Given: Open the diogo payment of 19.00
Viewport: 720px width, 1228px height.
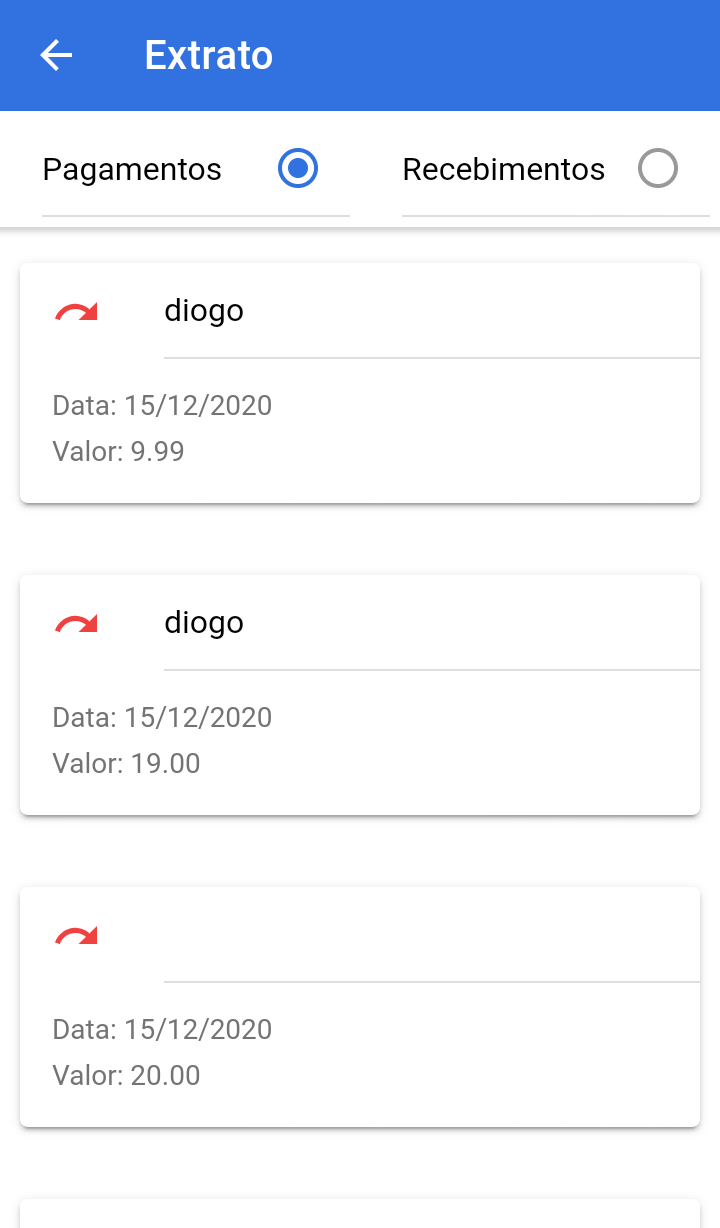Looking at the screenshot, I should pyautogui.click(x=204, y=623).
